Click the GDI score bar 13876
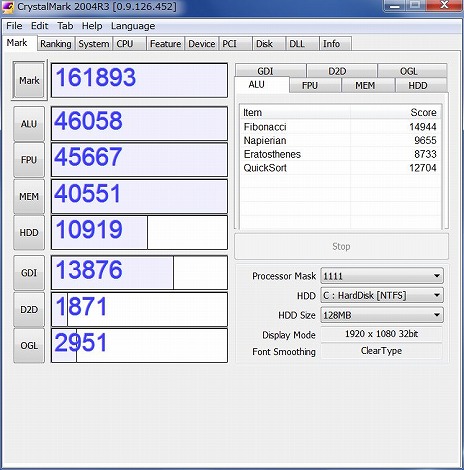This screenshot has height=470, width=464. click(x=139, y=273)
